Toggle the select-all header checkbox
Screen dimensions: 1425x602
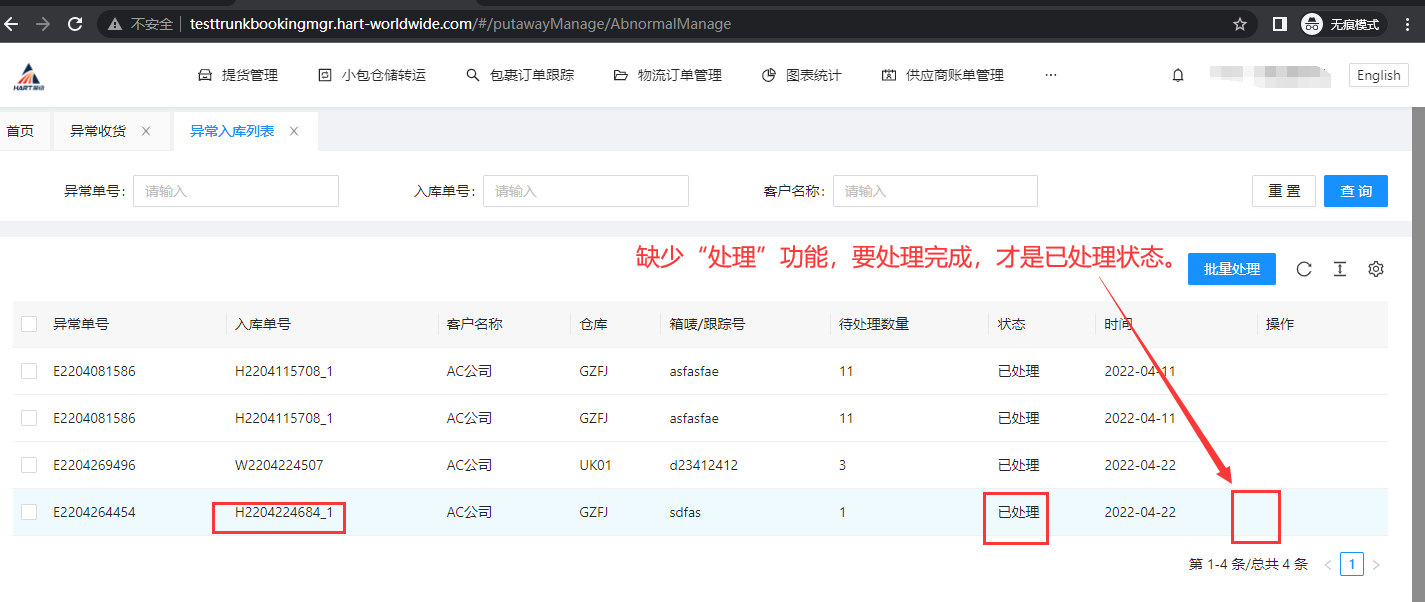[29, 324]
